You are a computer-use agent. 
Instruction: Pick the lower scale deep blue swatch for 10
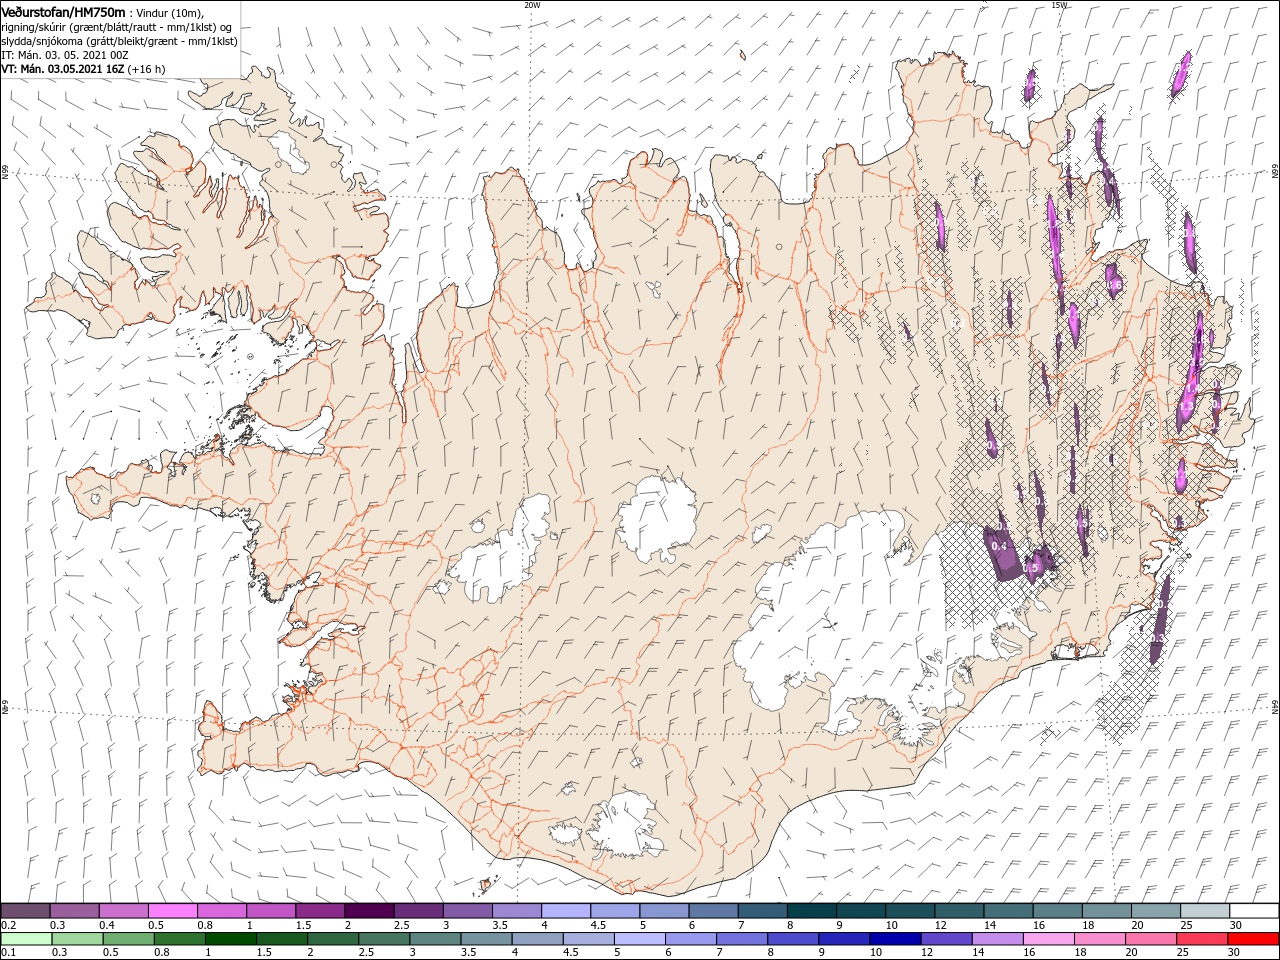tap(896, 939)
